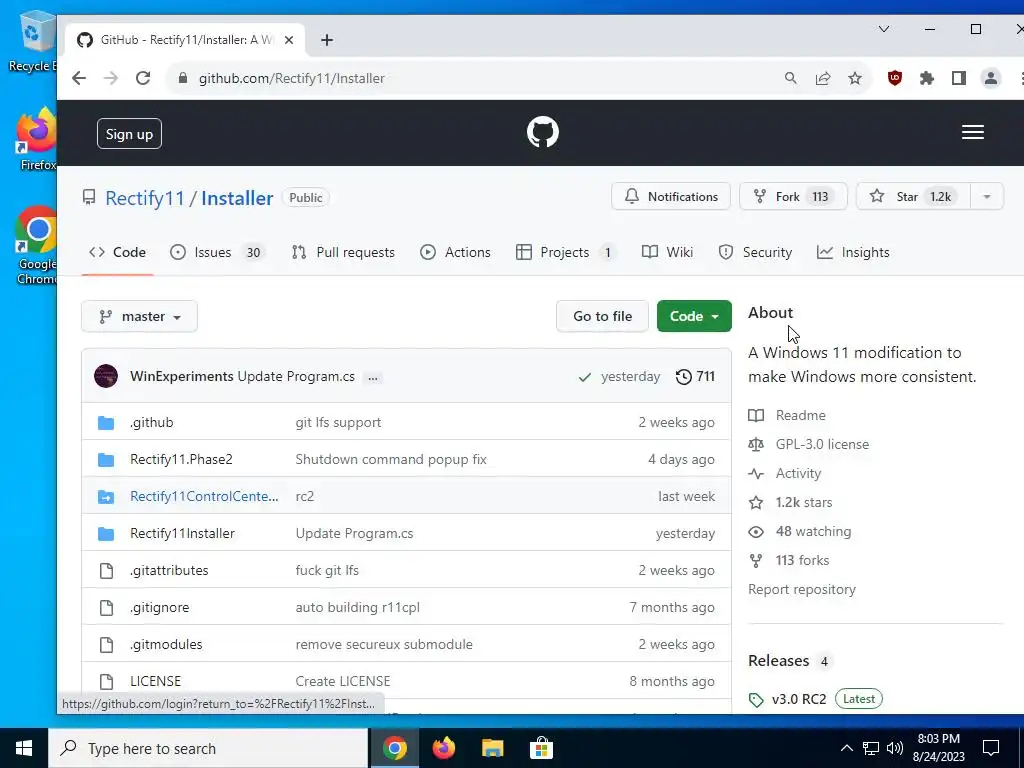Click the share page icon
Screen dimensions: 1024x768
pyautogui.click(x=823, y=78)
